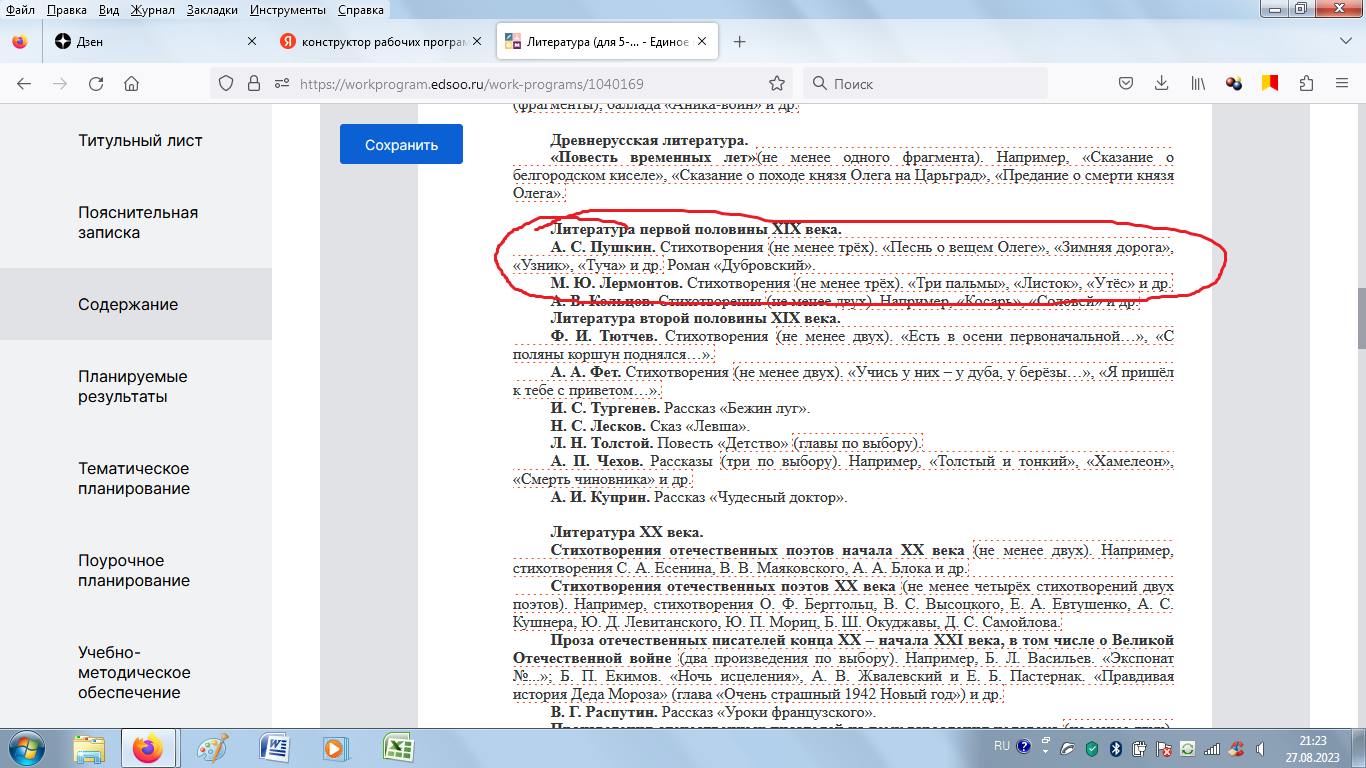Open the Downloads panel arrow
This screenshot has width=1366, height=768.
tap(1161, 84)
